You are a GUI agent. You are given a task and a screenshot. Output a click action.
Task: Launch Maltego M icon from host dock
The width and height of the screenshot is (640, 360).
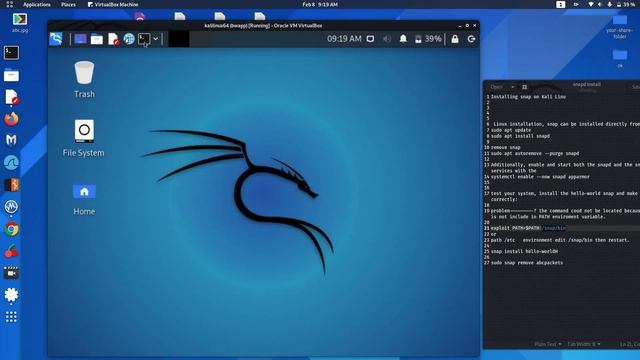click(11, 140)
